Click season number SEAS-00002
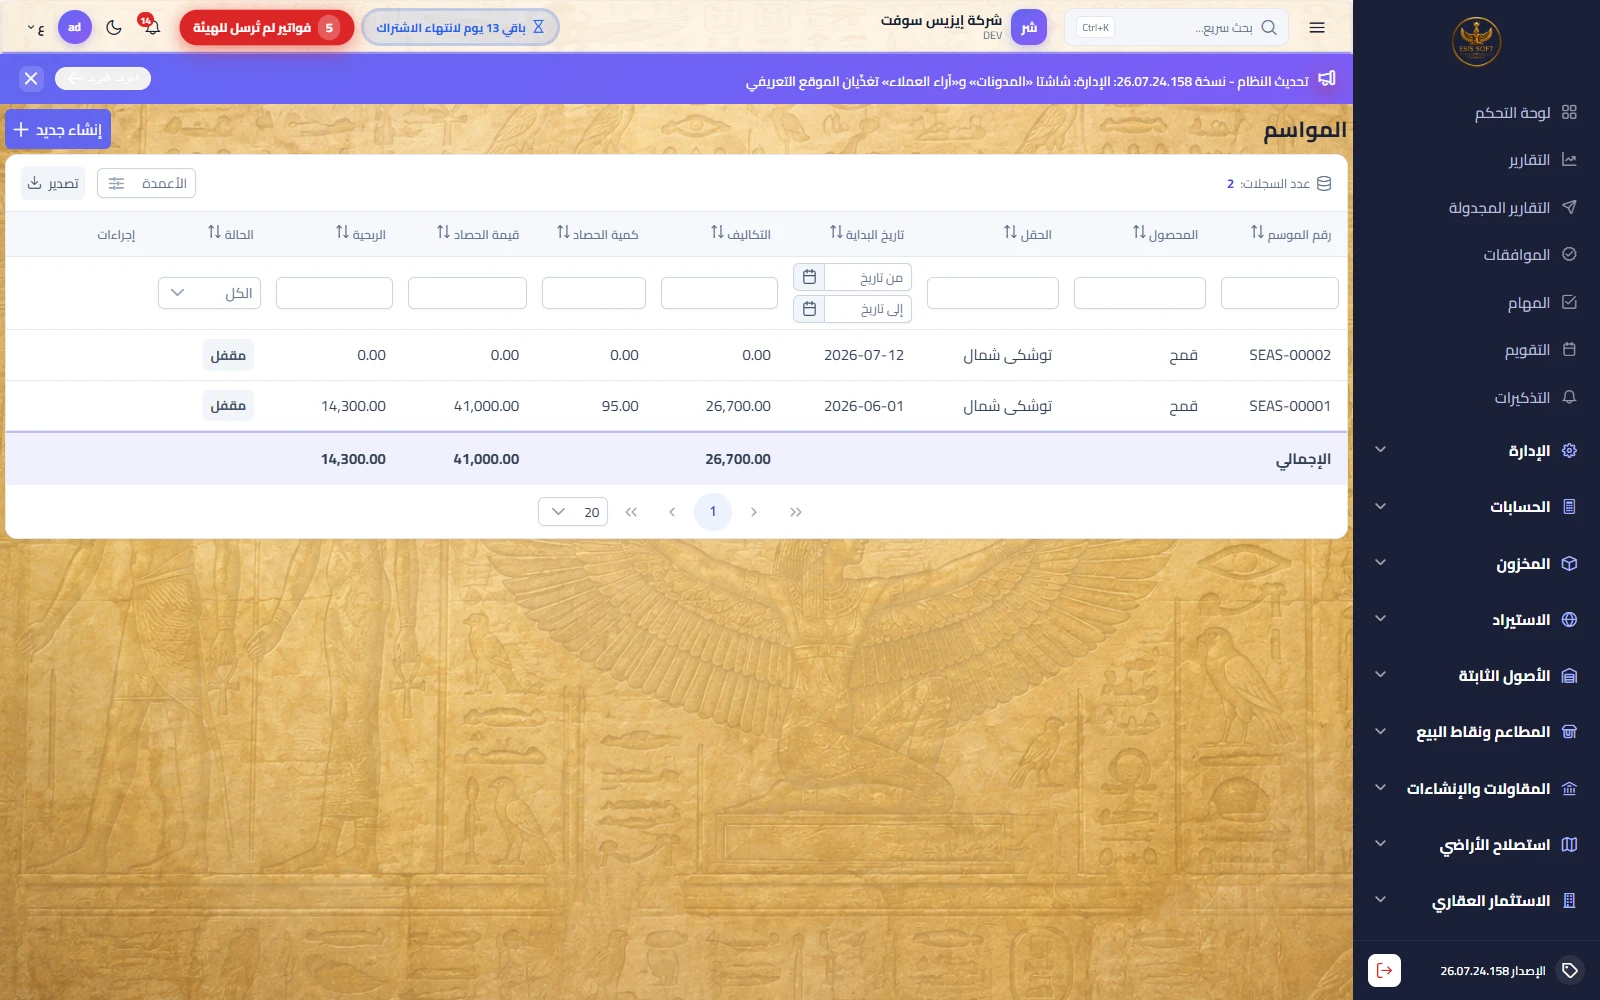Image resolution: width=1600 pixels, height=1000 pixels. point(1289,355)
